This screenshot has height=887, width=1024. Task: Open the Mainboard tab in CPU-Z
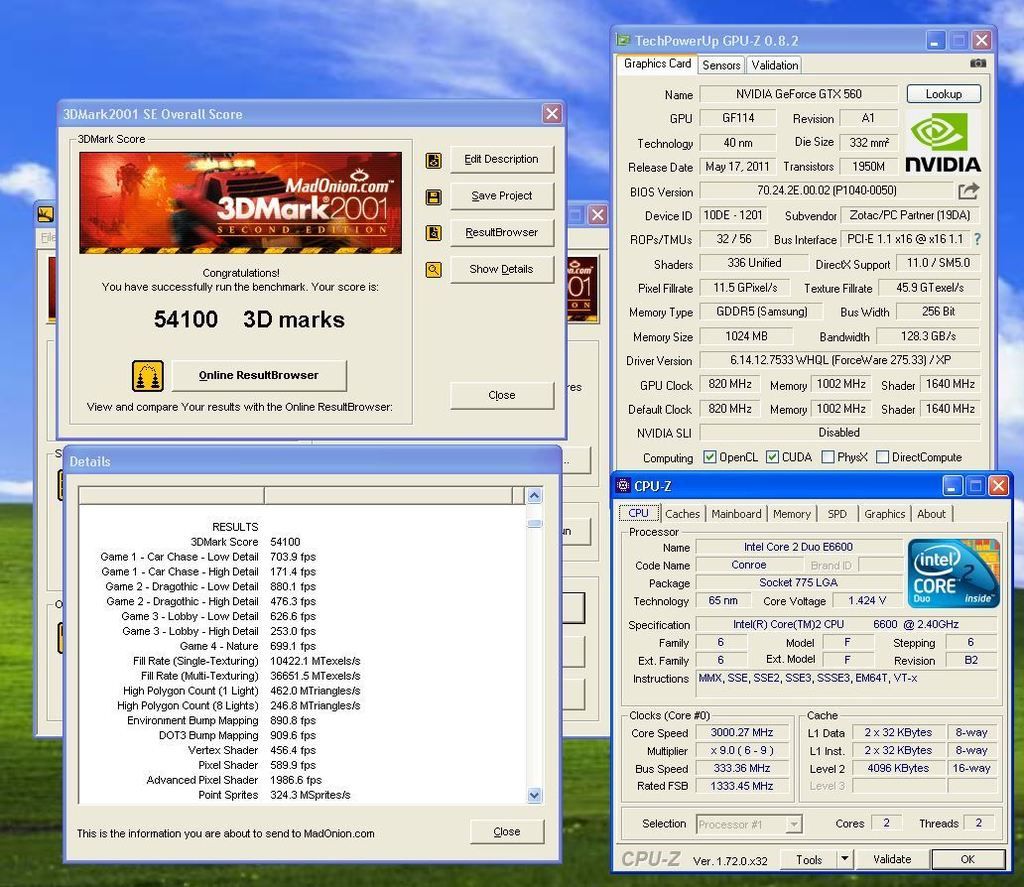coord(736,514)
